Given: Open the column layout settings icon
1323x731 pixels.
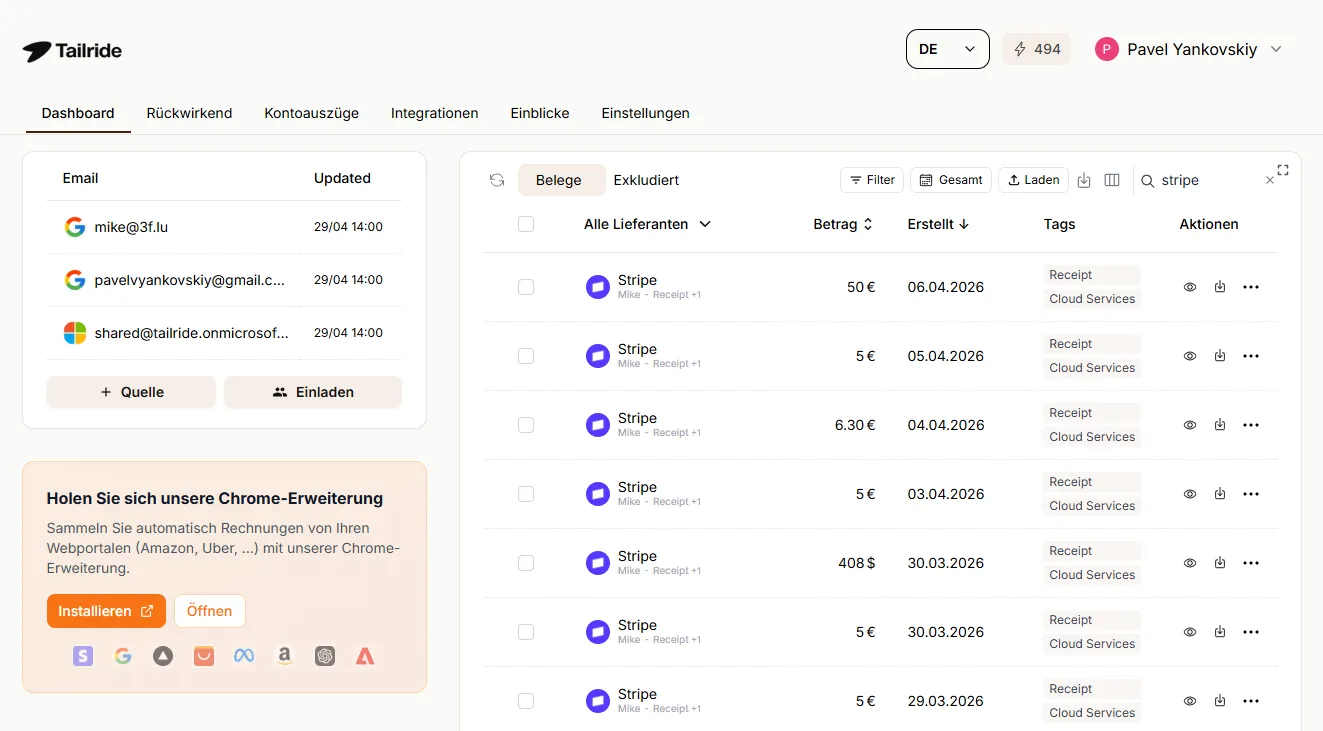Looking at the screenshot, I should tap(1112, 180).
